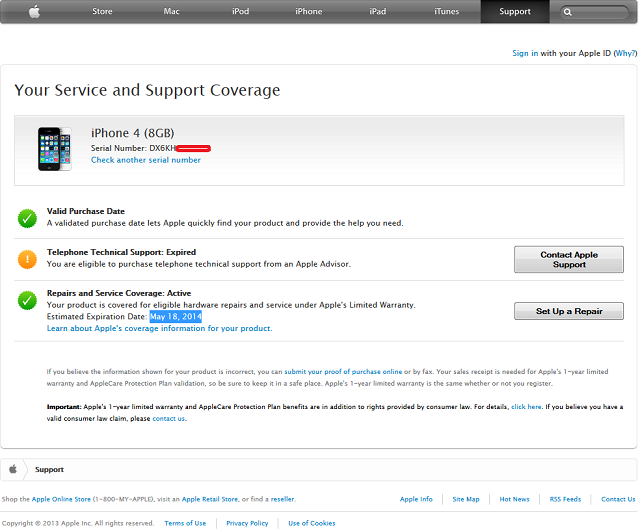This screenshot has height=530, width=640.
Task: Click the Apple icon in breadcrumb bar
Action: pos(13,469)
